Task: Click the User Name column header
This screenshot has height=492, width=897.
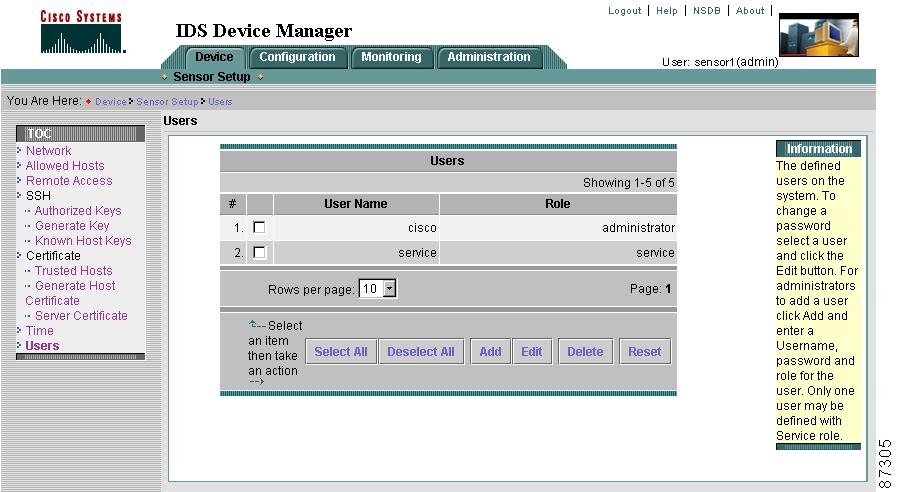Action: click(x=356, y=204)
